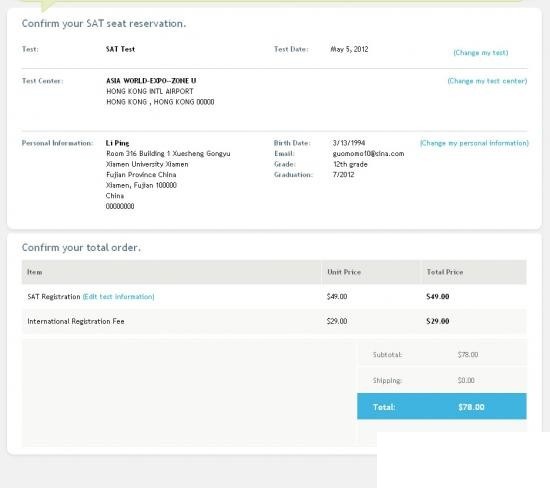The height and width of the screenshot is (488, 550).
Task: Click the test date May 5, 2012
Action: 349,49
